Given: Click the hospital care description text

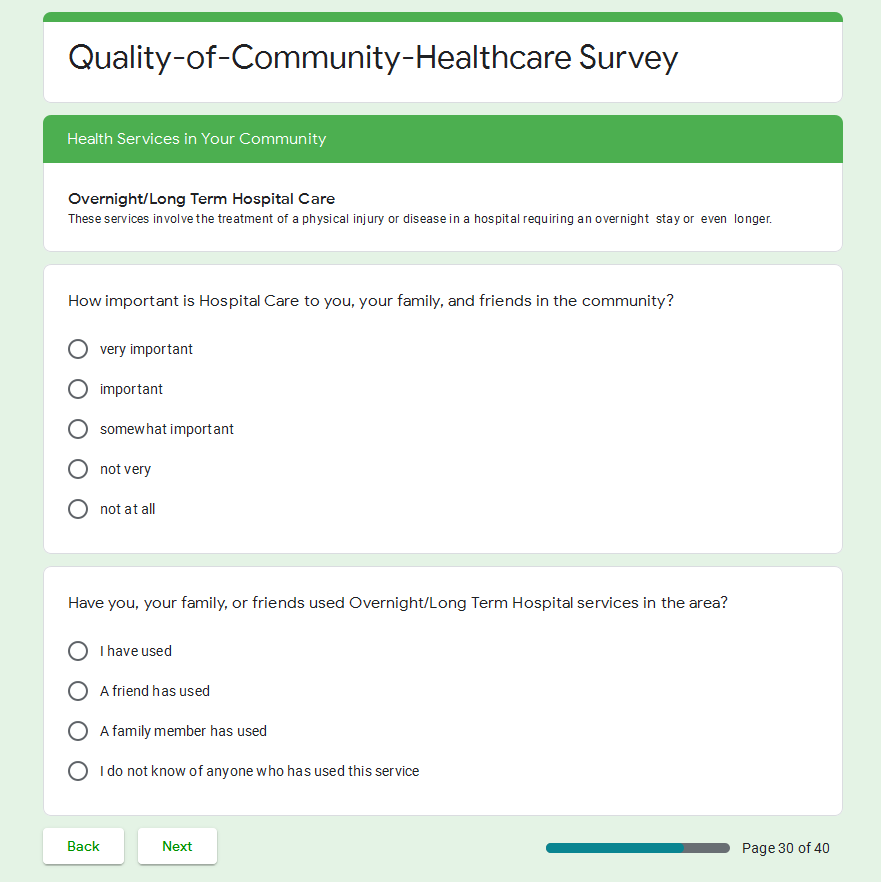Looking at the screenshot, I should pos(419,219).
